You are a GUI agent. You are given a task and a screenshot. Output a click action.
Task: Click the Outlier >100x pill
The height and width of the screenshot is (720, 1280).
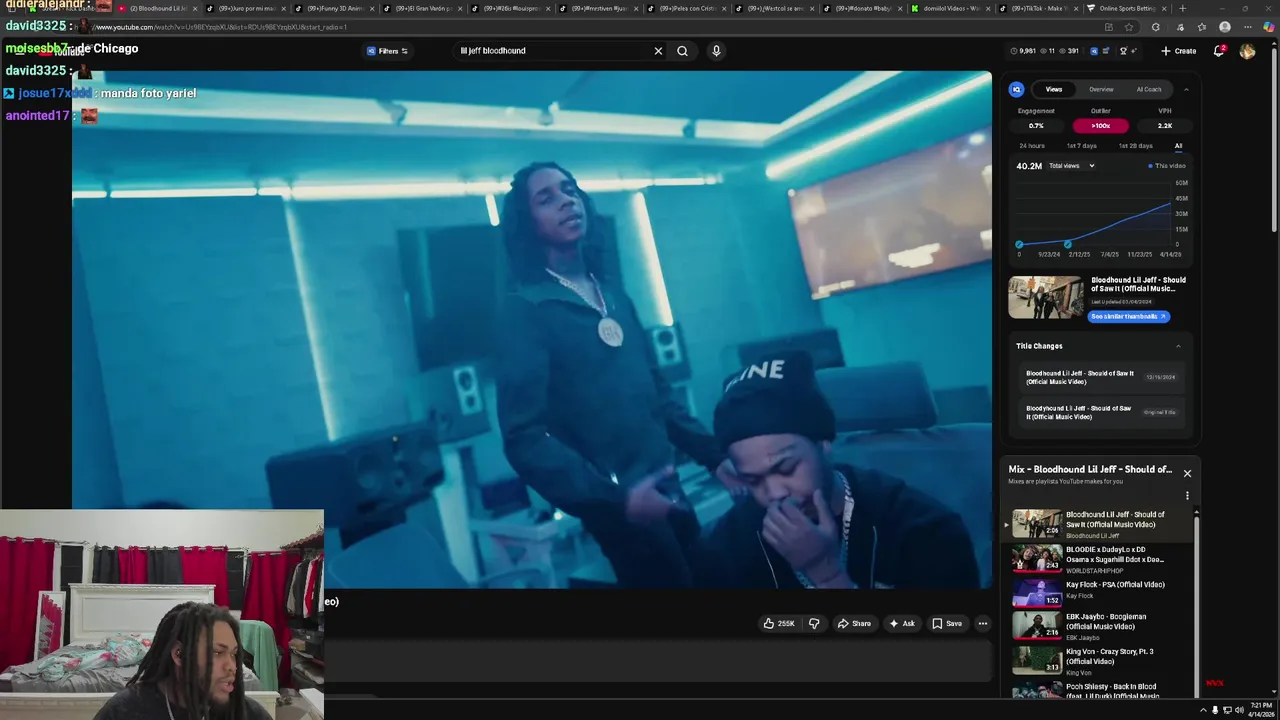pos(1101,126)
